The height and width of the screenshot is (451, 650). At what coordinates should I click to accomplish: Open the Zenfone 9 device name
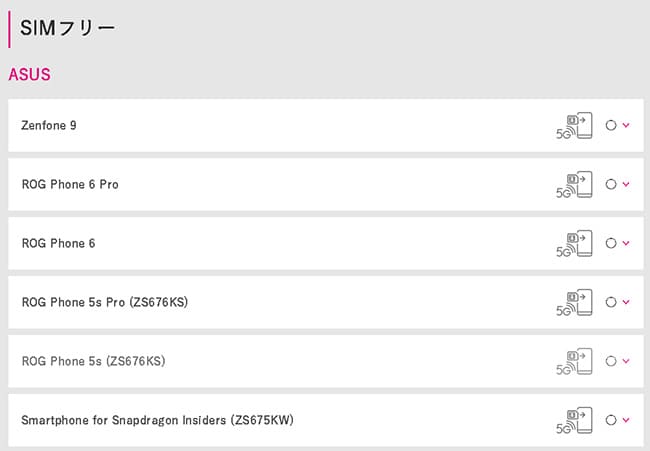coord(49,125)
